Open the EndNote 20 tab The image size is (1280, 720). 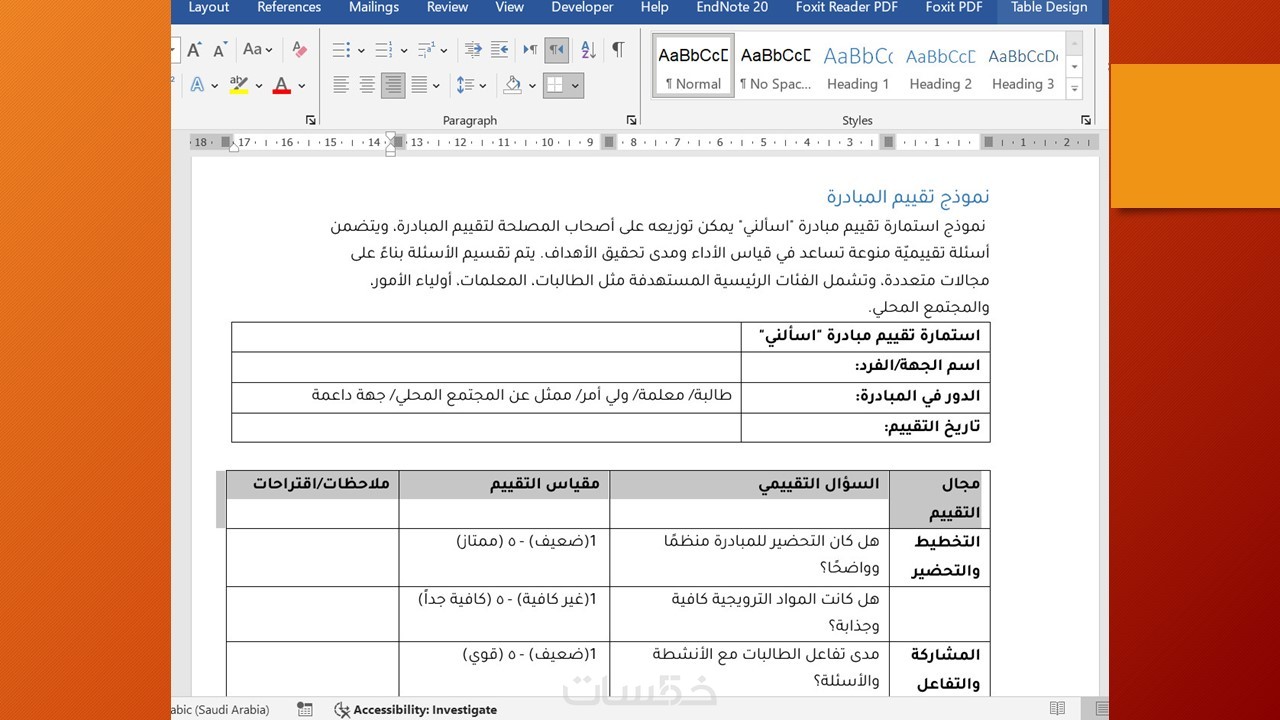point(732,7)
